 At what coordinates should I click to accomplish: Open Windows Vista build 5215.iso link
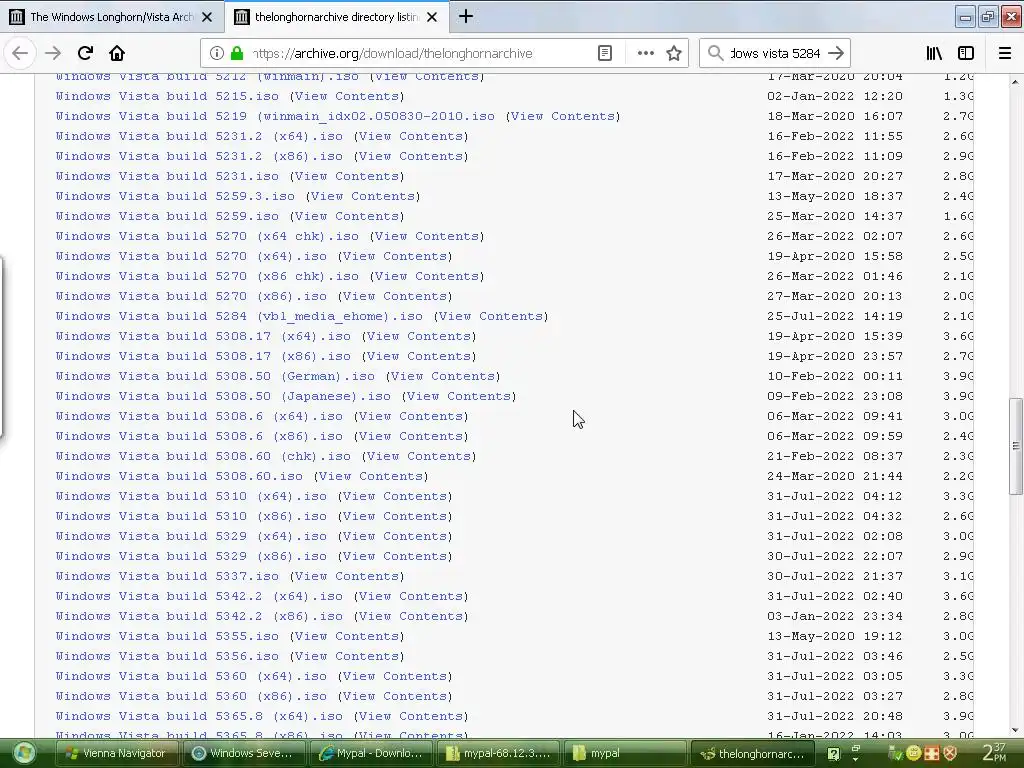point(167,96)
